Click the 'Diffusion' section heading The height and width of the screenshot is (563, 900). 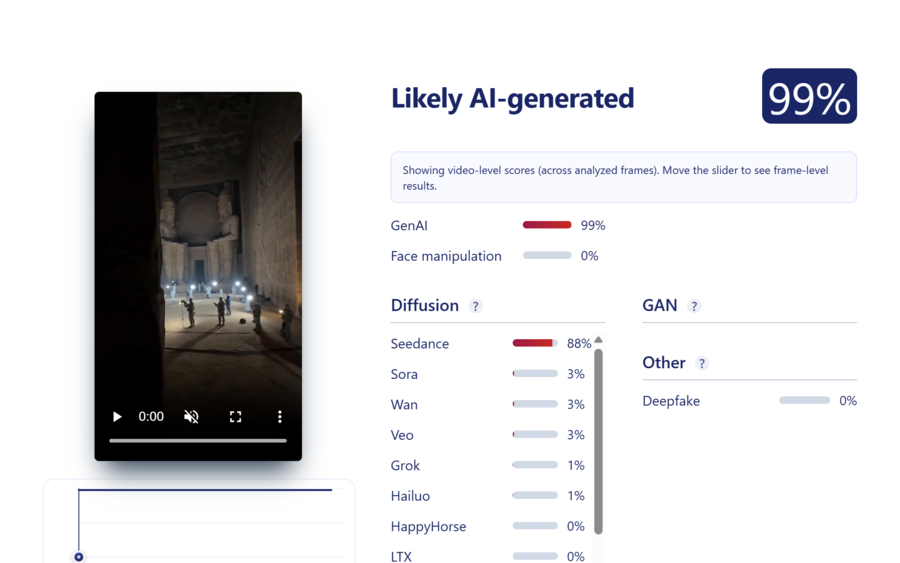tap(425, 305)
